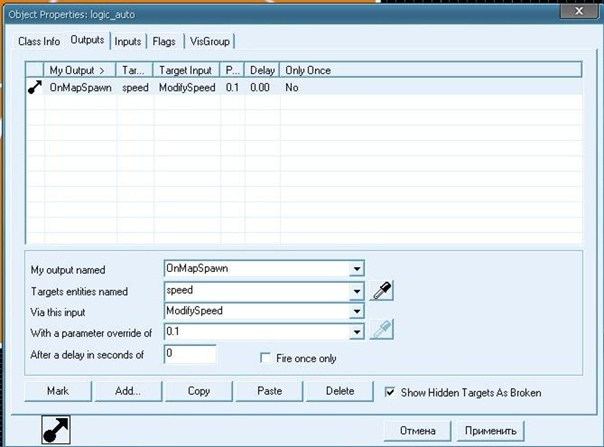Viewport: 604px width, 447px height.
Task: Click the Tar... column header
Action: 134,71
